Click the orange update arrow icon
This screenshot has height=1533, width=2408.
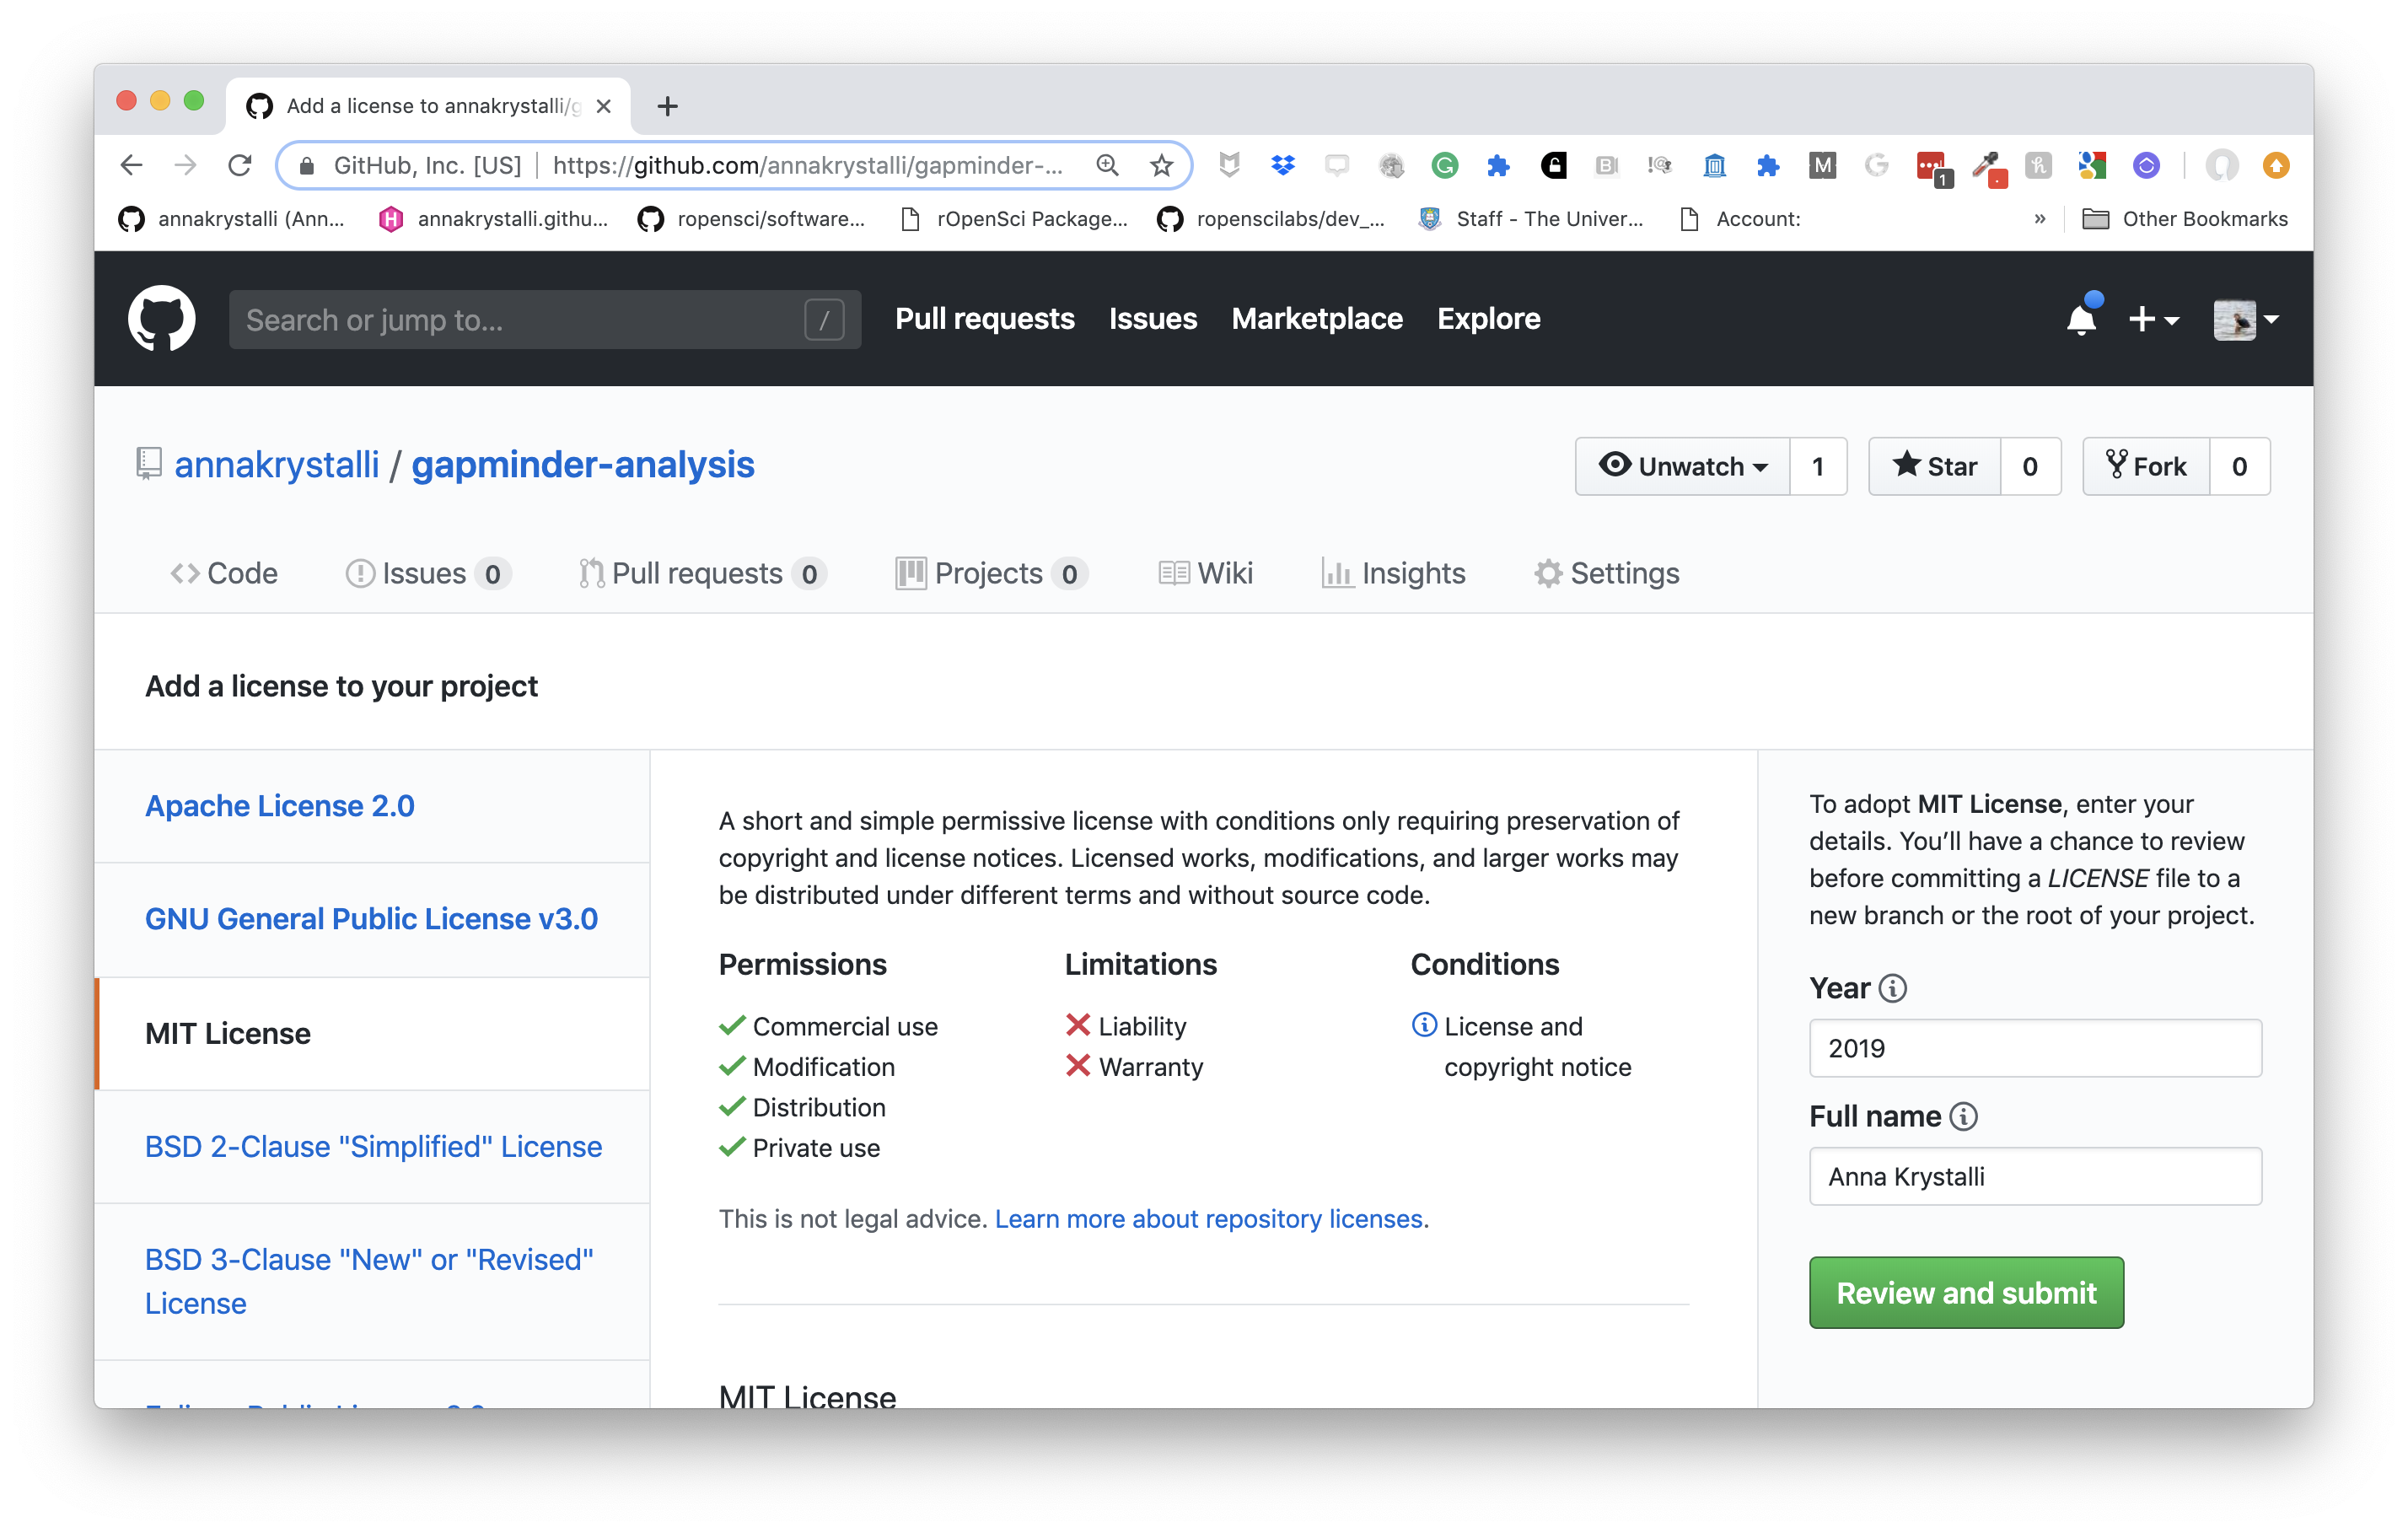(x=2276, y=165)
